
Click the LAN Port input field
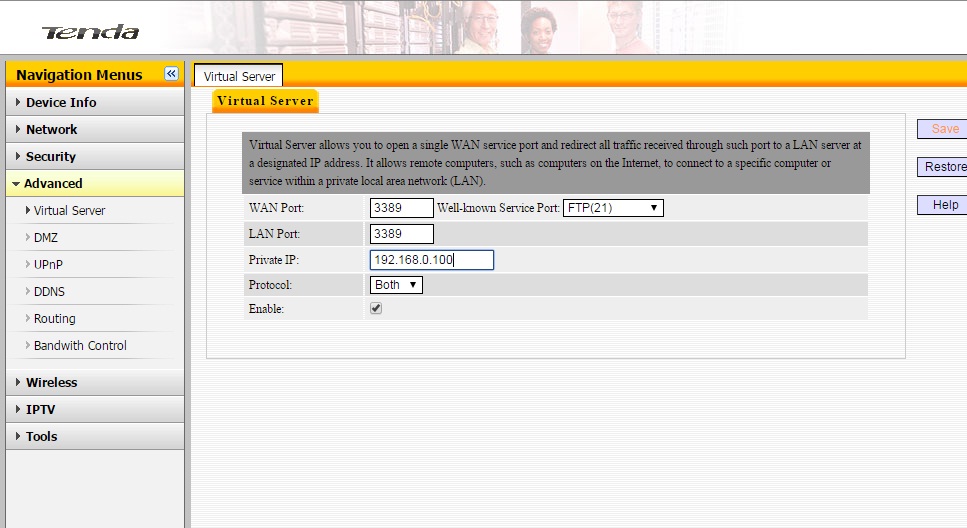tap(401, 234)
